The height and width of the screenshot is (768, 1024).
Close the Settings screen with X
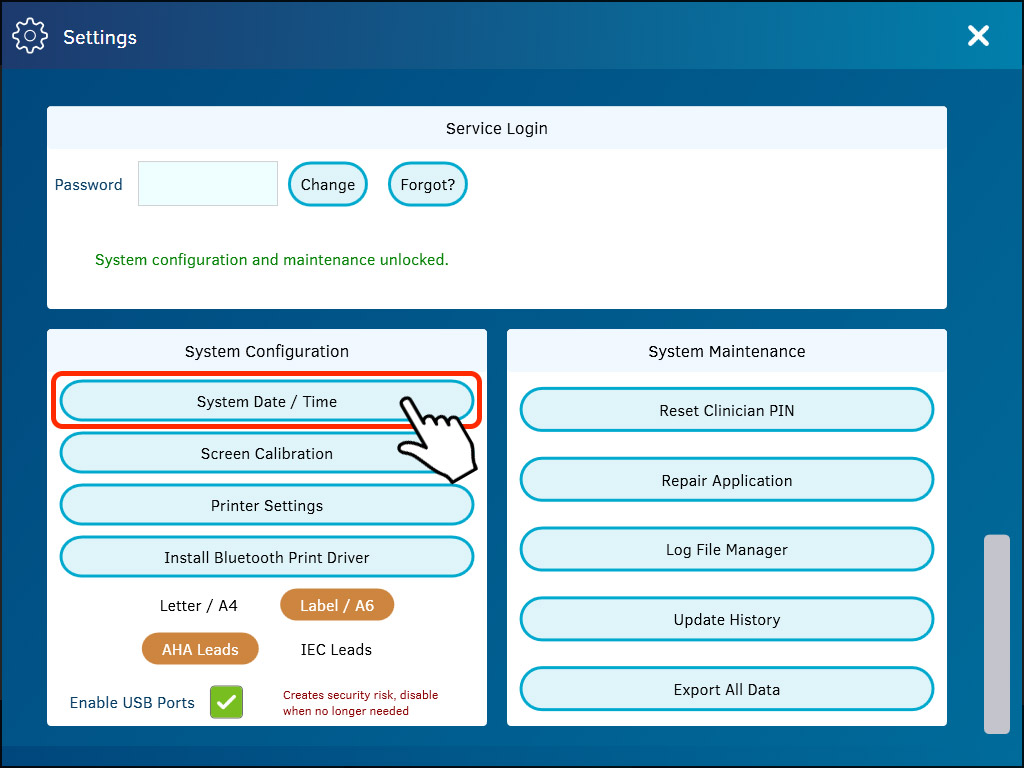(977, 36)
